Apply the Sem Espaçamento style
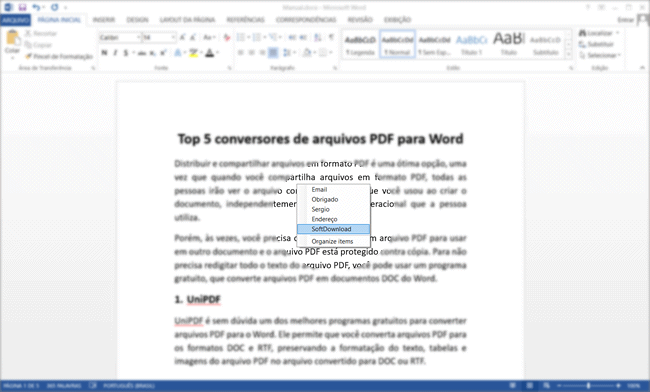This screenshot has width=650, height=392. point(434,44)
